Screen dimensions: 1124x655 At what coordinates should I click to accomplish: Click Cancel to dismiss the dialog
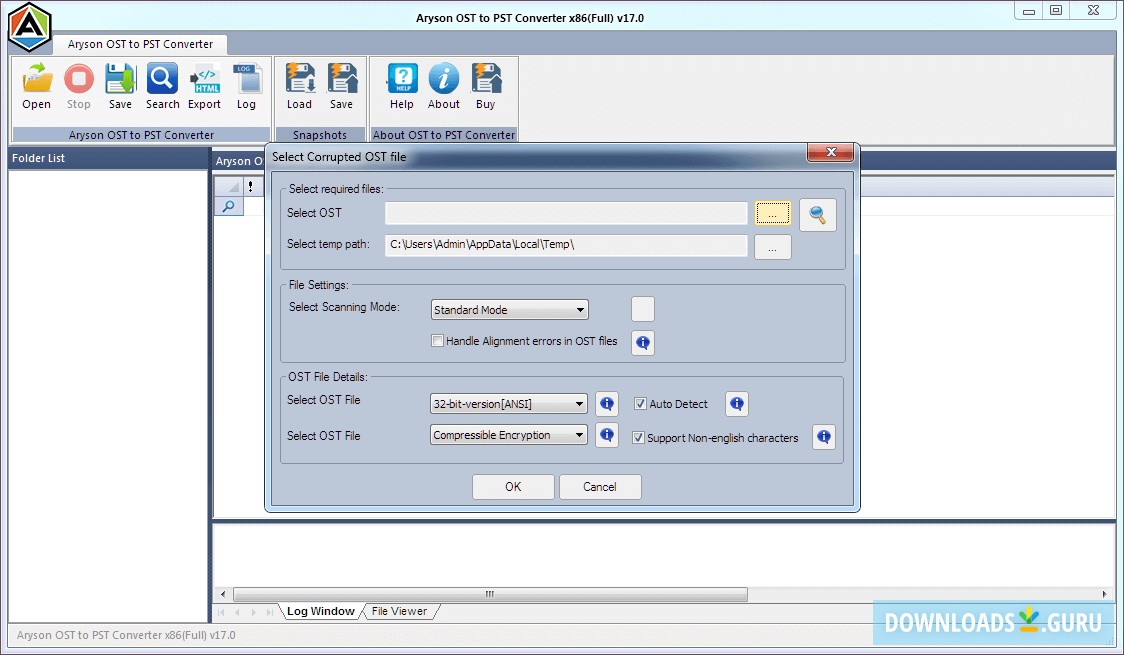(599, 487)
